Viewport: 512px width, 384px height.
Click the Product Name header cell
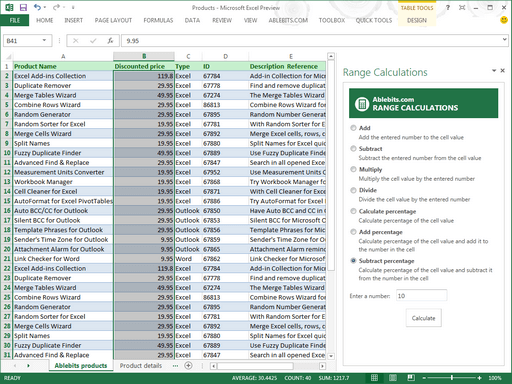[x=63, y=66]
